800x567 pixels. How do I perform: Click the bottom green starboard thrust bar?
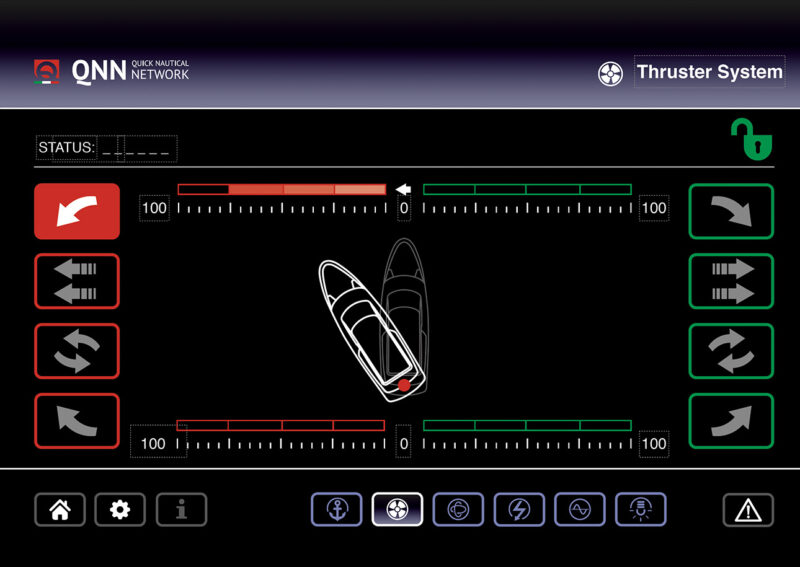(528, 426)
